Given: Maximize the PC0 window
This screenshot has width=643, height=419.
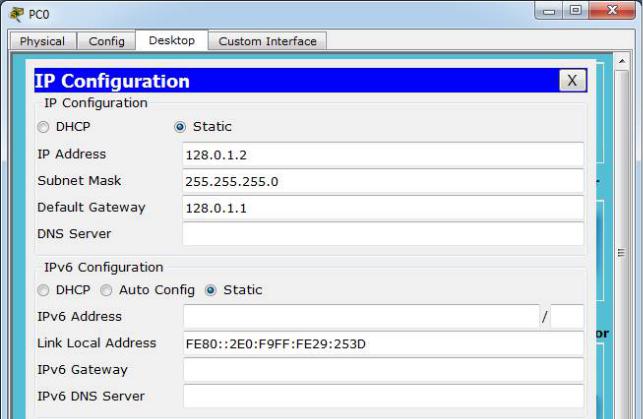Looking at the screenshot, I should pyautogui.click(x=576, y=10).
